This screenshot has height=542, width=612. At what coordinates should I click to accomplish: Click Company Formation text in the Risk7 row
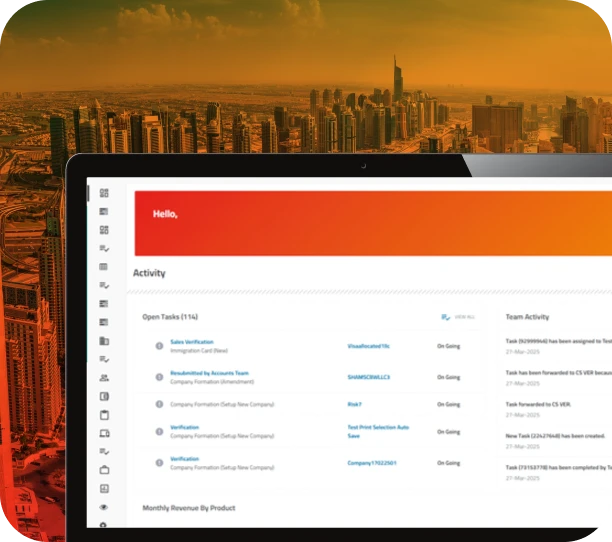coord(222,405)
